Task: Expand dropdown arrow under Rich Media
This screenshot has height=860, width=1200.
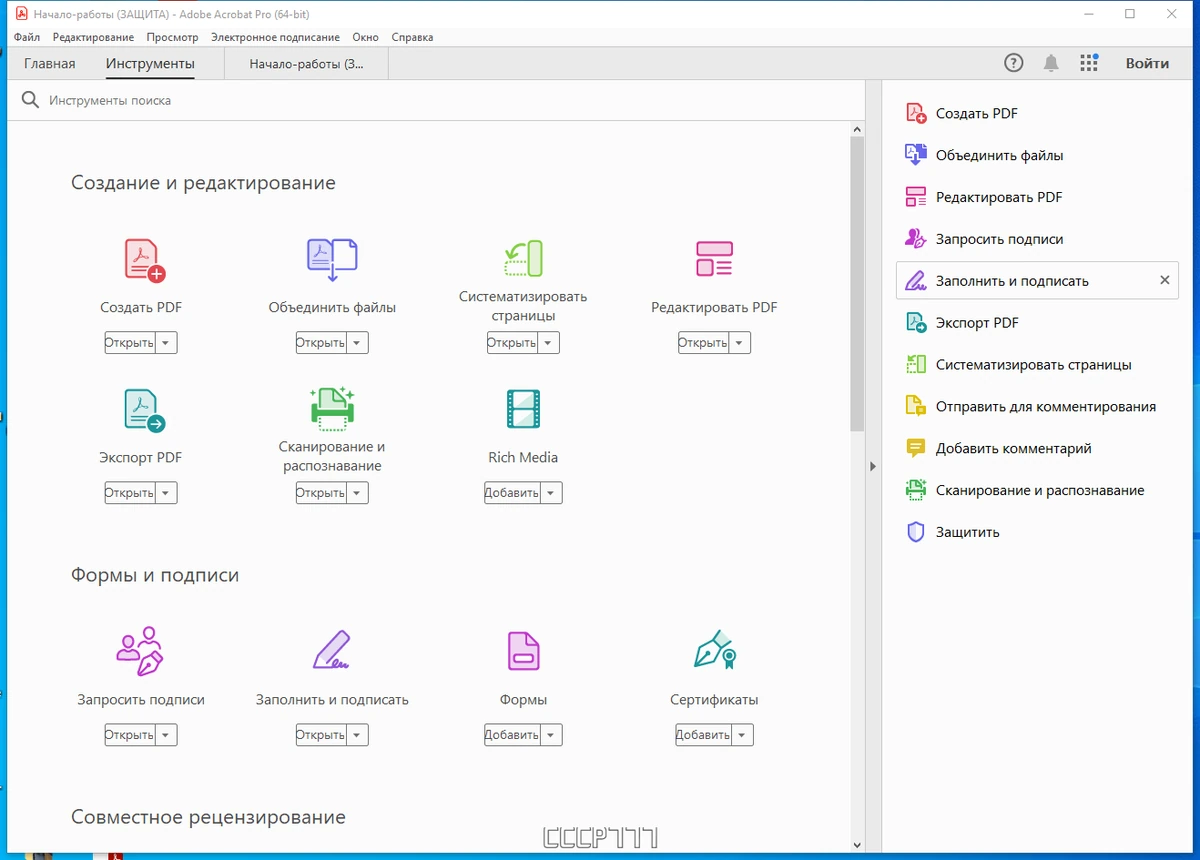Action: click(x=552, y=493)
